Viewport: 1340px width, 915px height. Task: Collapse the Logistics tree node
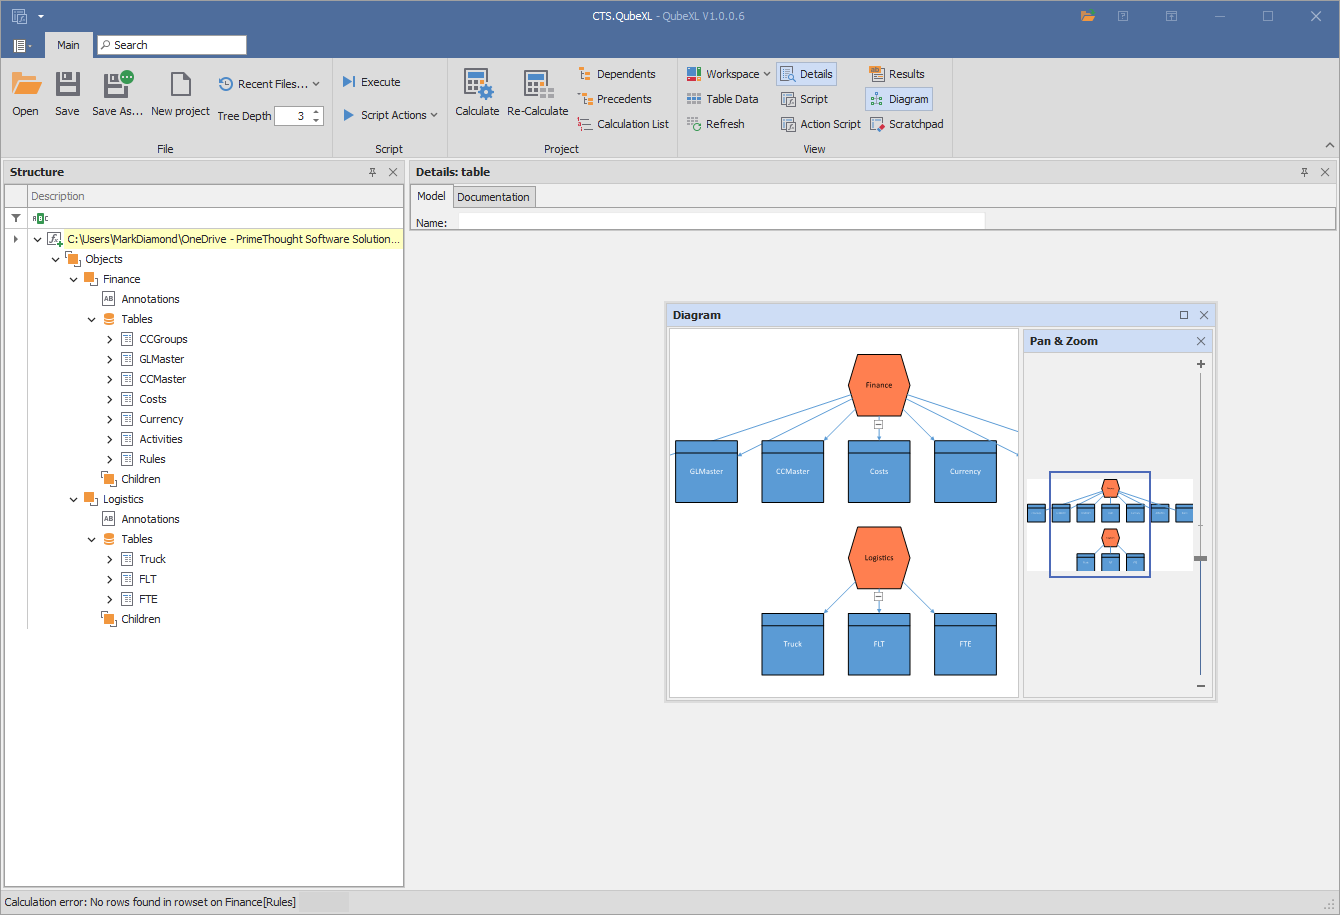(x=74, y=499)
